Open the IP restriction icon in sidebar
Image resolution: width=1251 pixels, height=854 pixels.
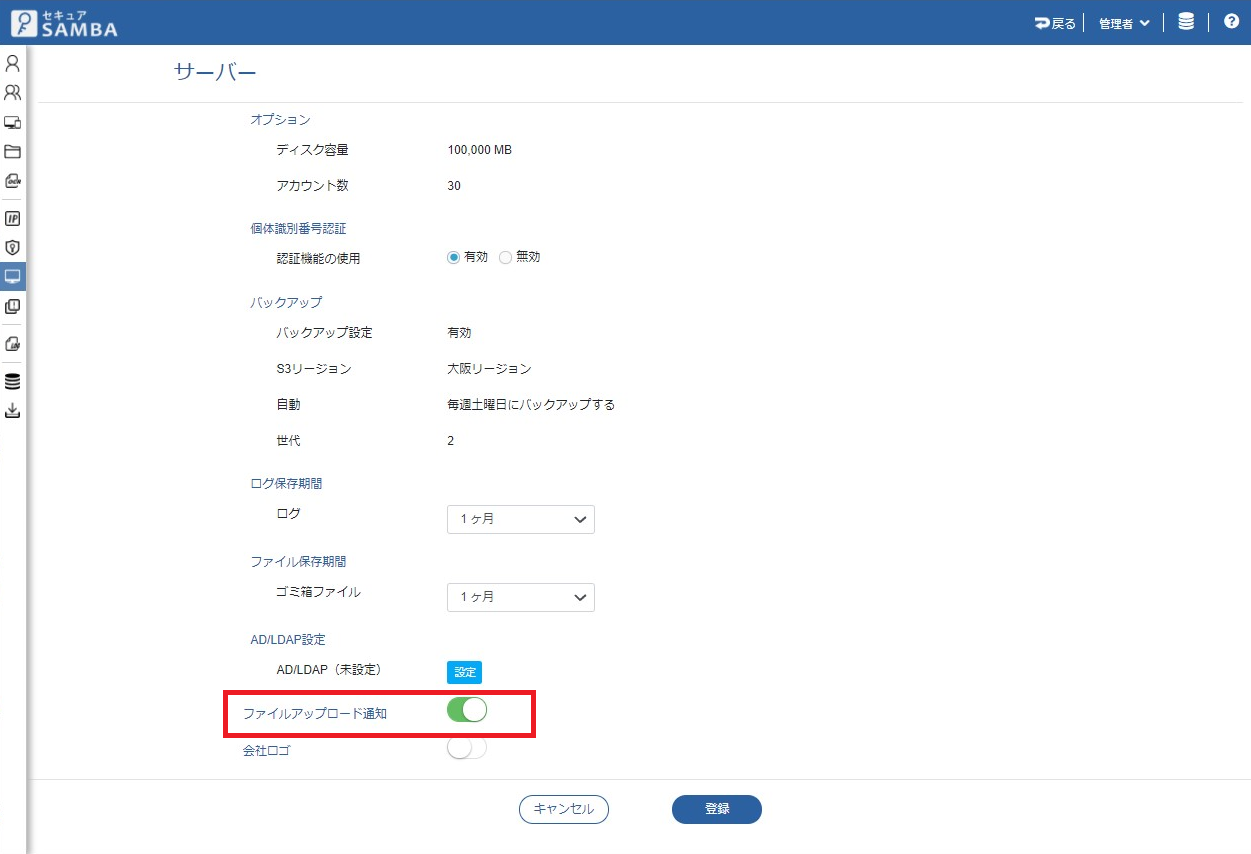point(12,218)
